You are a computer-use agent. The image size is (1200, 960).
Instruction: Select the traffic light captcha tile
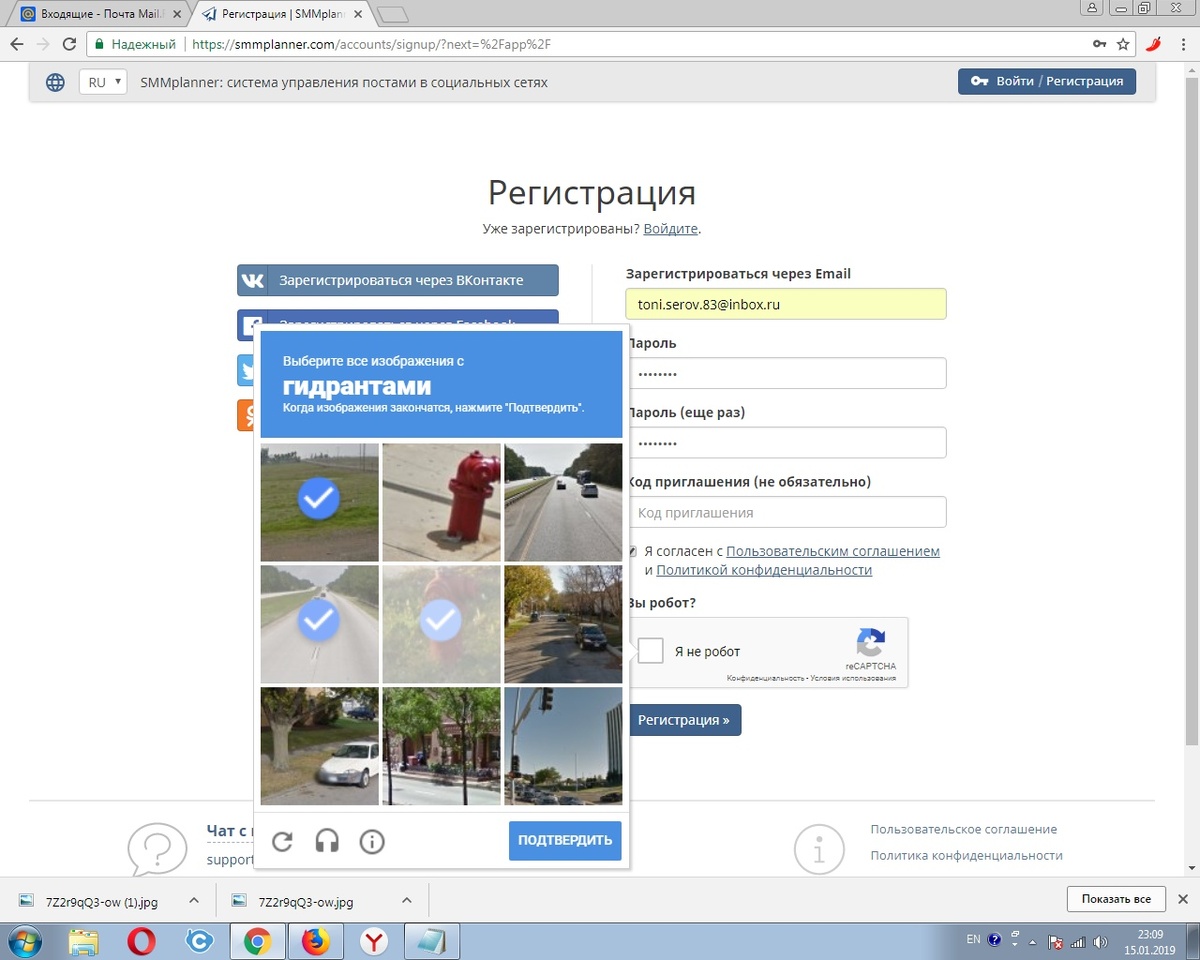(x=563, y=746)
